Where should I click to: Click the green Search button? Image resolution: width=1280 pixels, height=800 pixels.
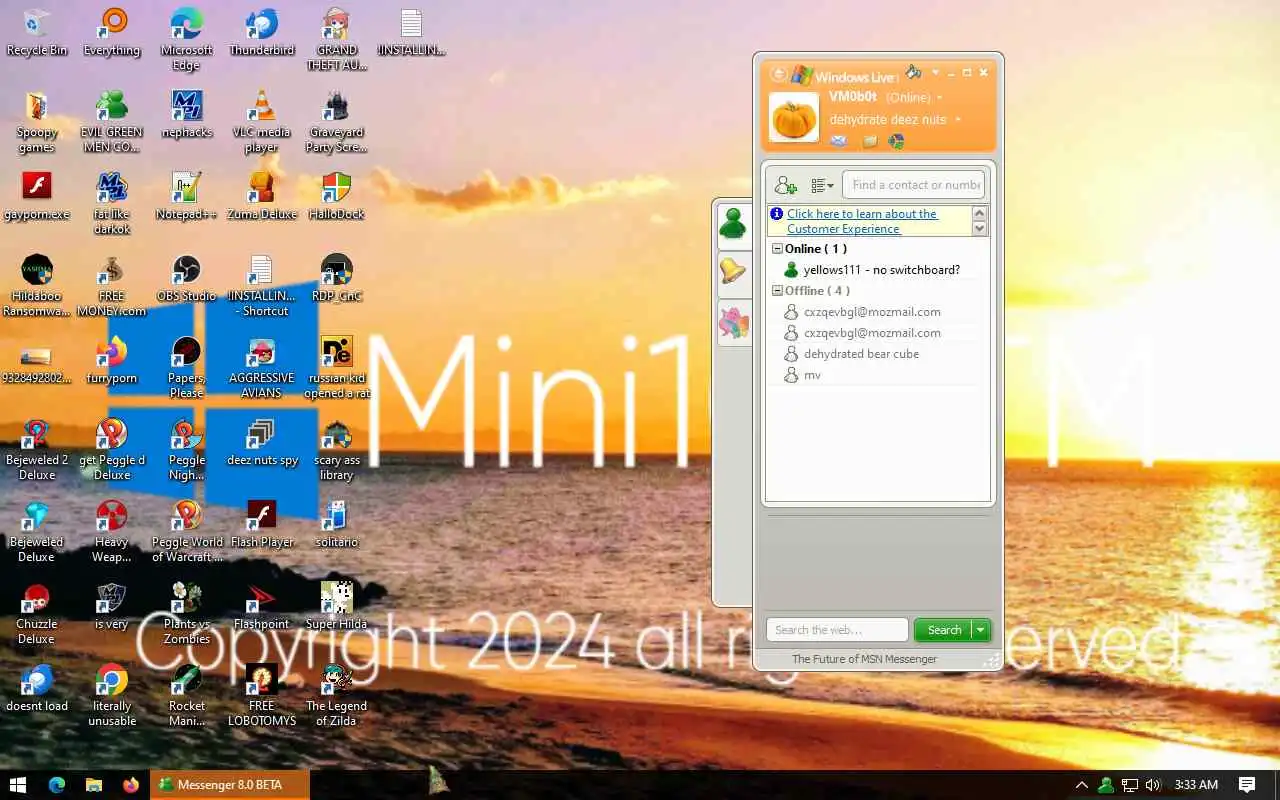943,630
